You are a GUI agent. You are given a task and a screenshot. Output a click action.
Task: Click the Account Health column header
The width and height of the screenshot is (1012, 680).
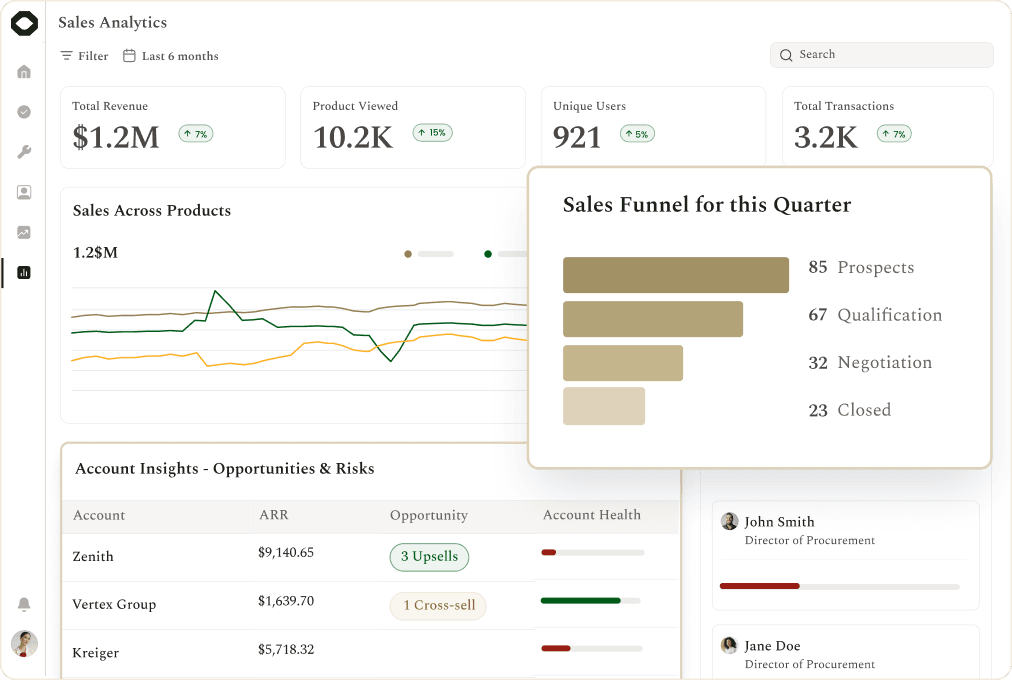point(592,515)
